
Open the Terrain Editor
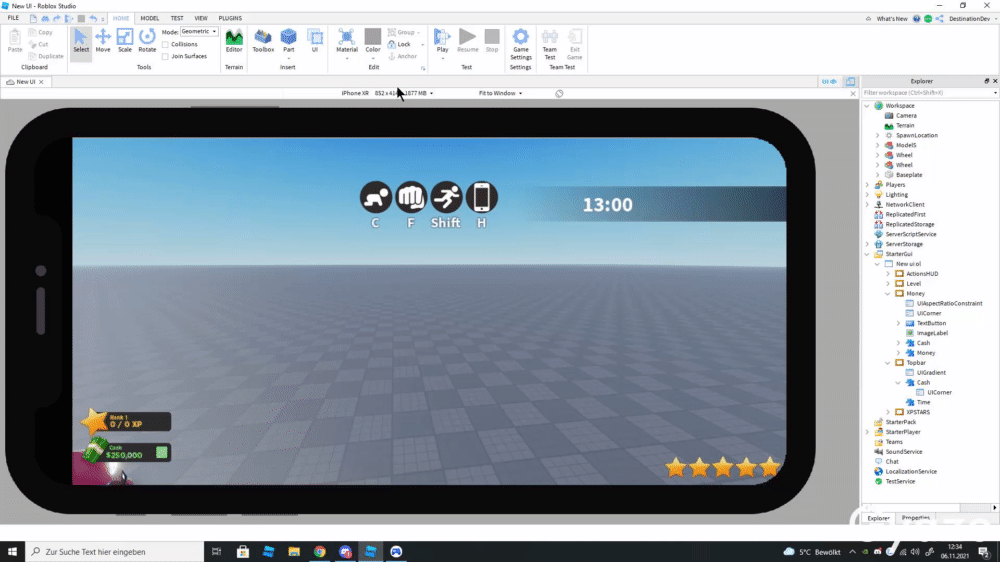(234, 41)
